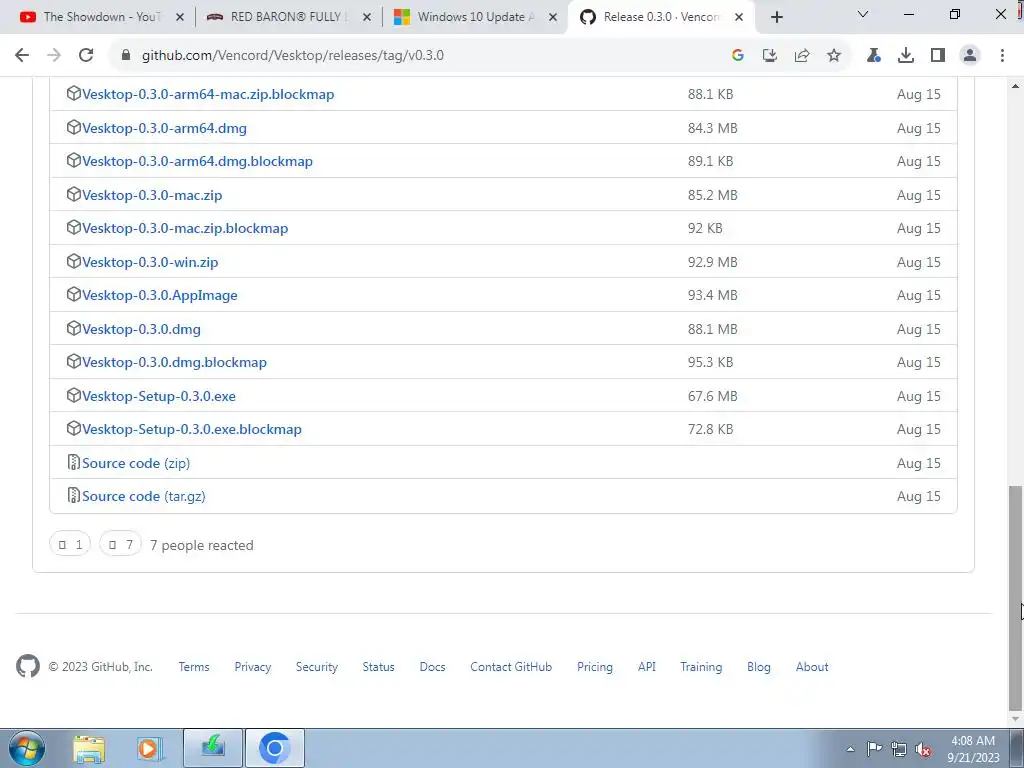Click zip file icon beside Source code (zip)
The width and height of the screenshot is (1024, 768).
coord(74,462)
